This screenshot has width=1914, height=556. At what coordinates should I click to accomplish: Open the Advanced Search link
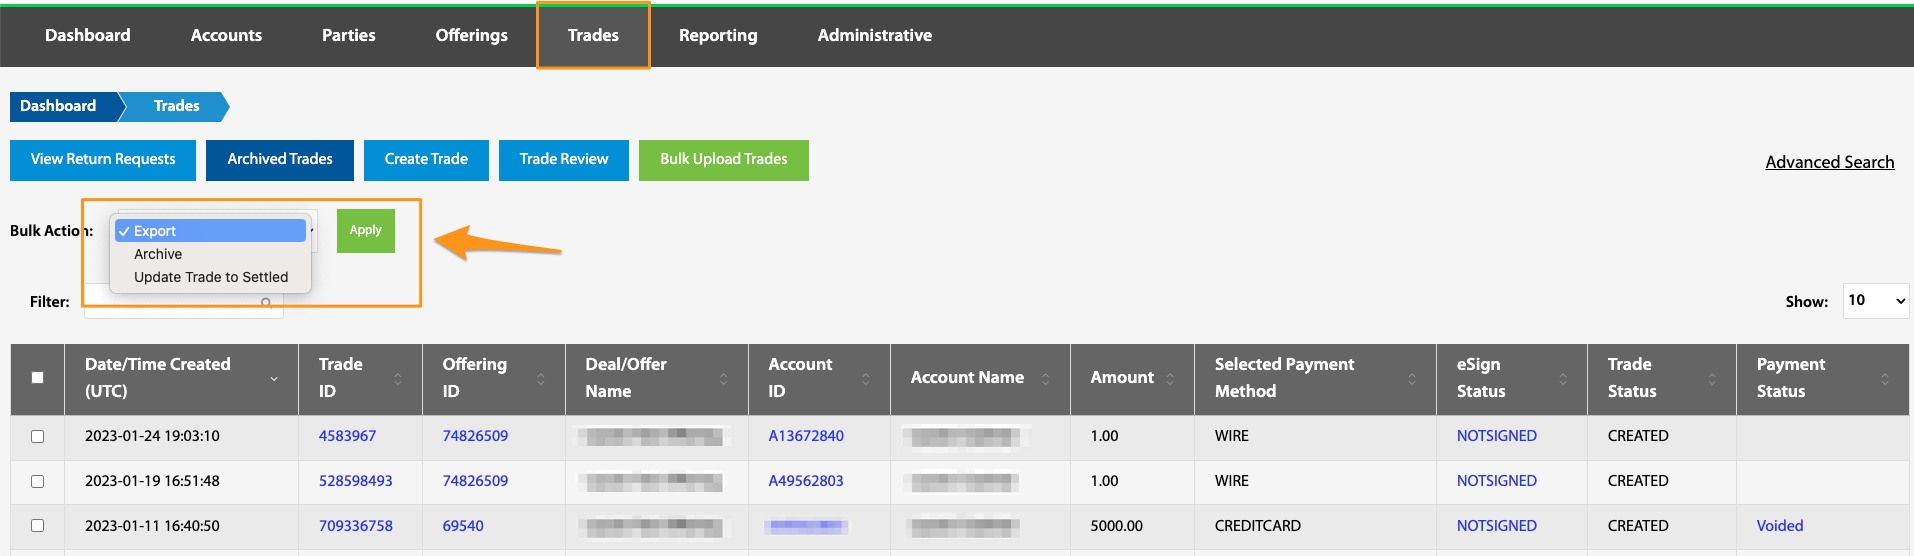coord(1830,162)
